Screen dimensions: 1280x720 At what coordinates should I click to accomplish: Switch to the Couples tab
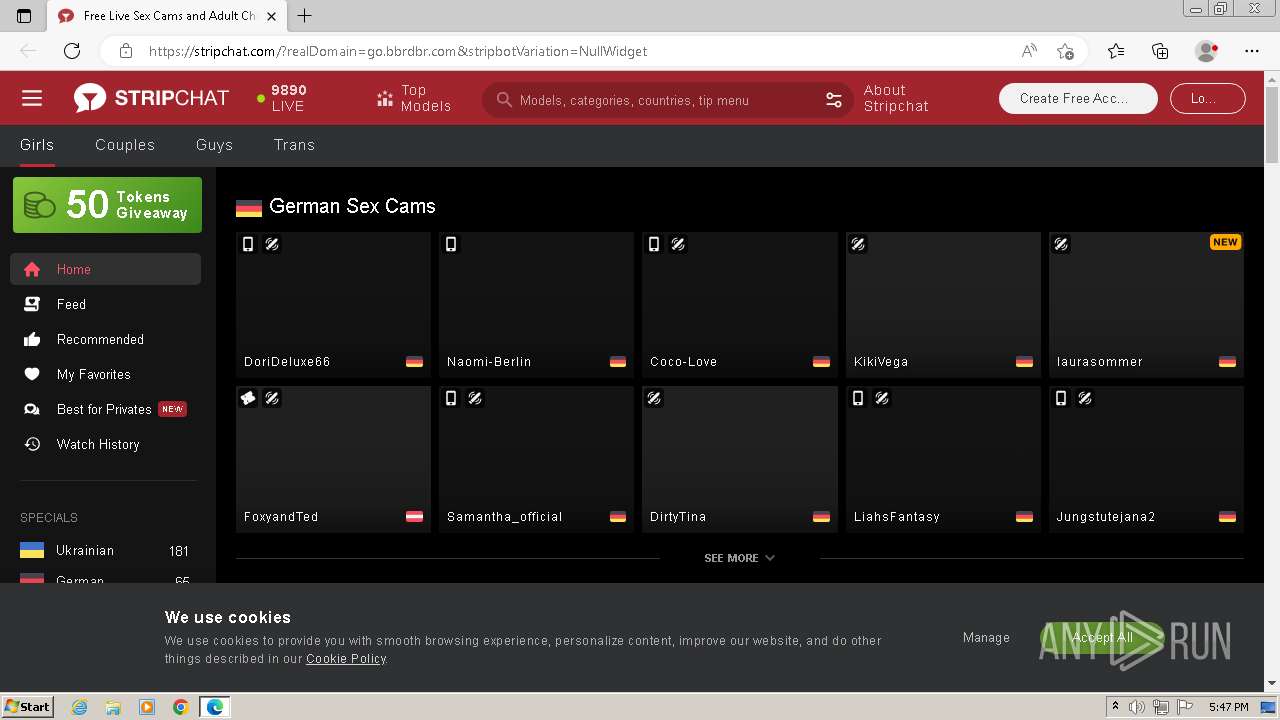coord(125,145)
